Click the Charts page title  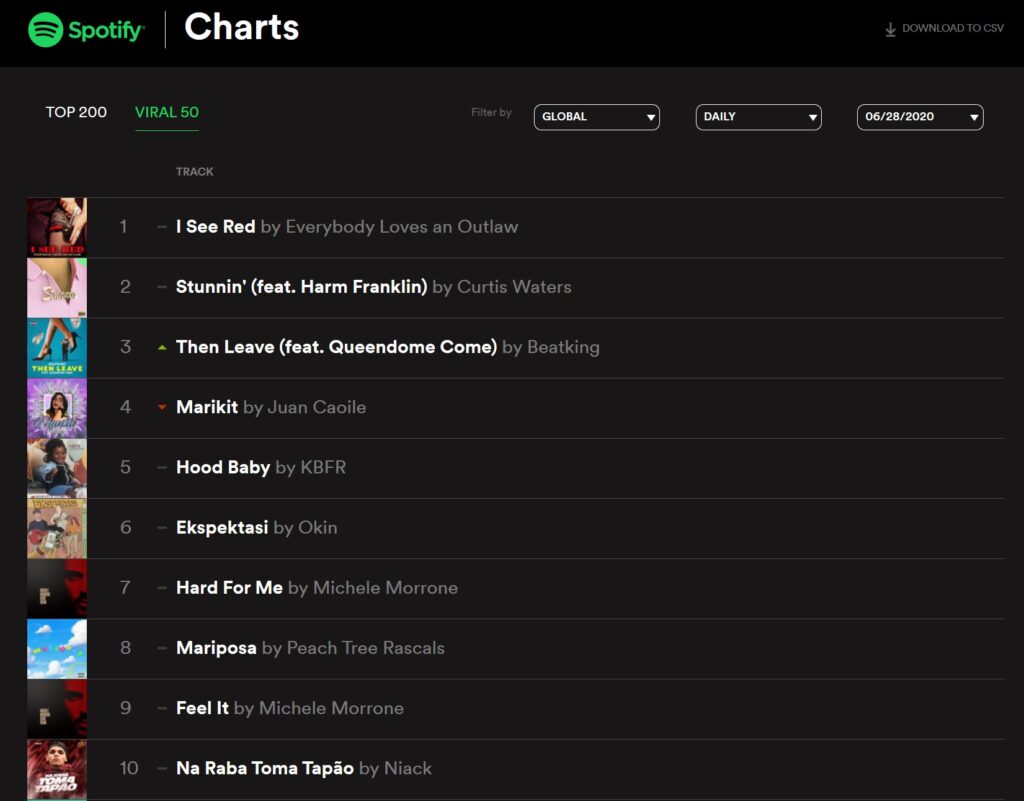click(242, 27)
